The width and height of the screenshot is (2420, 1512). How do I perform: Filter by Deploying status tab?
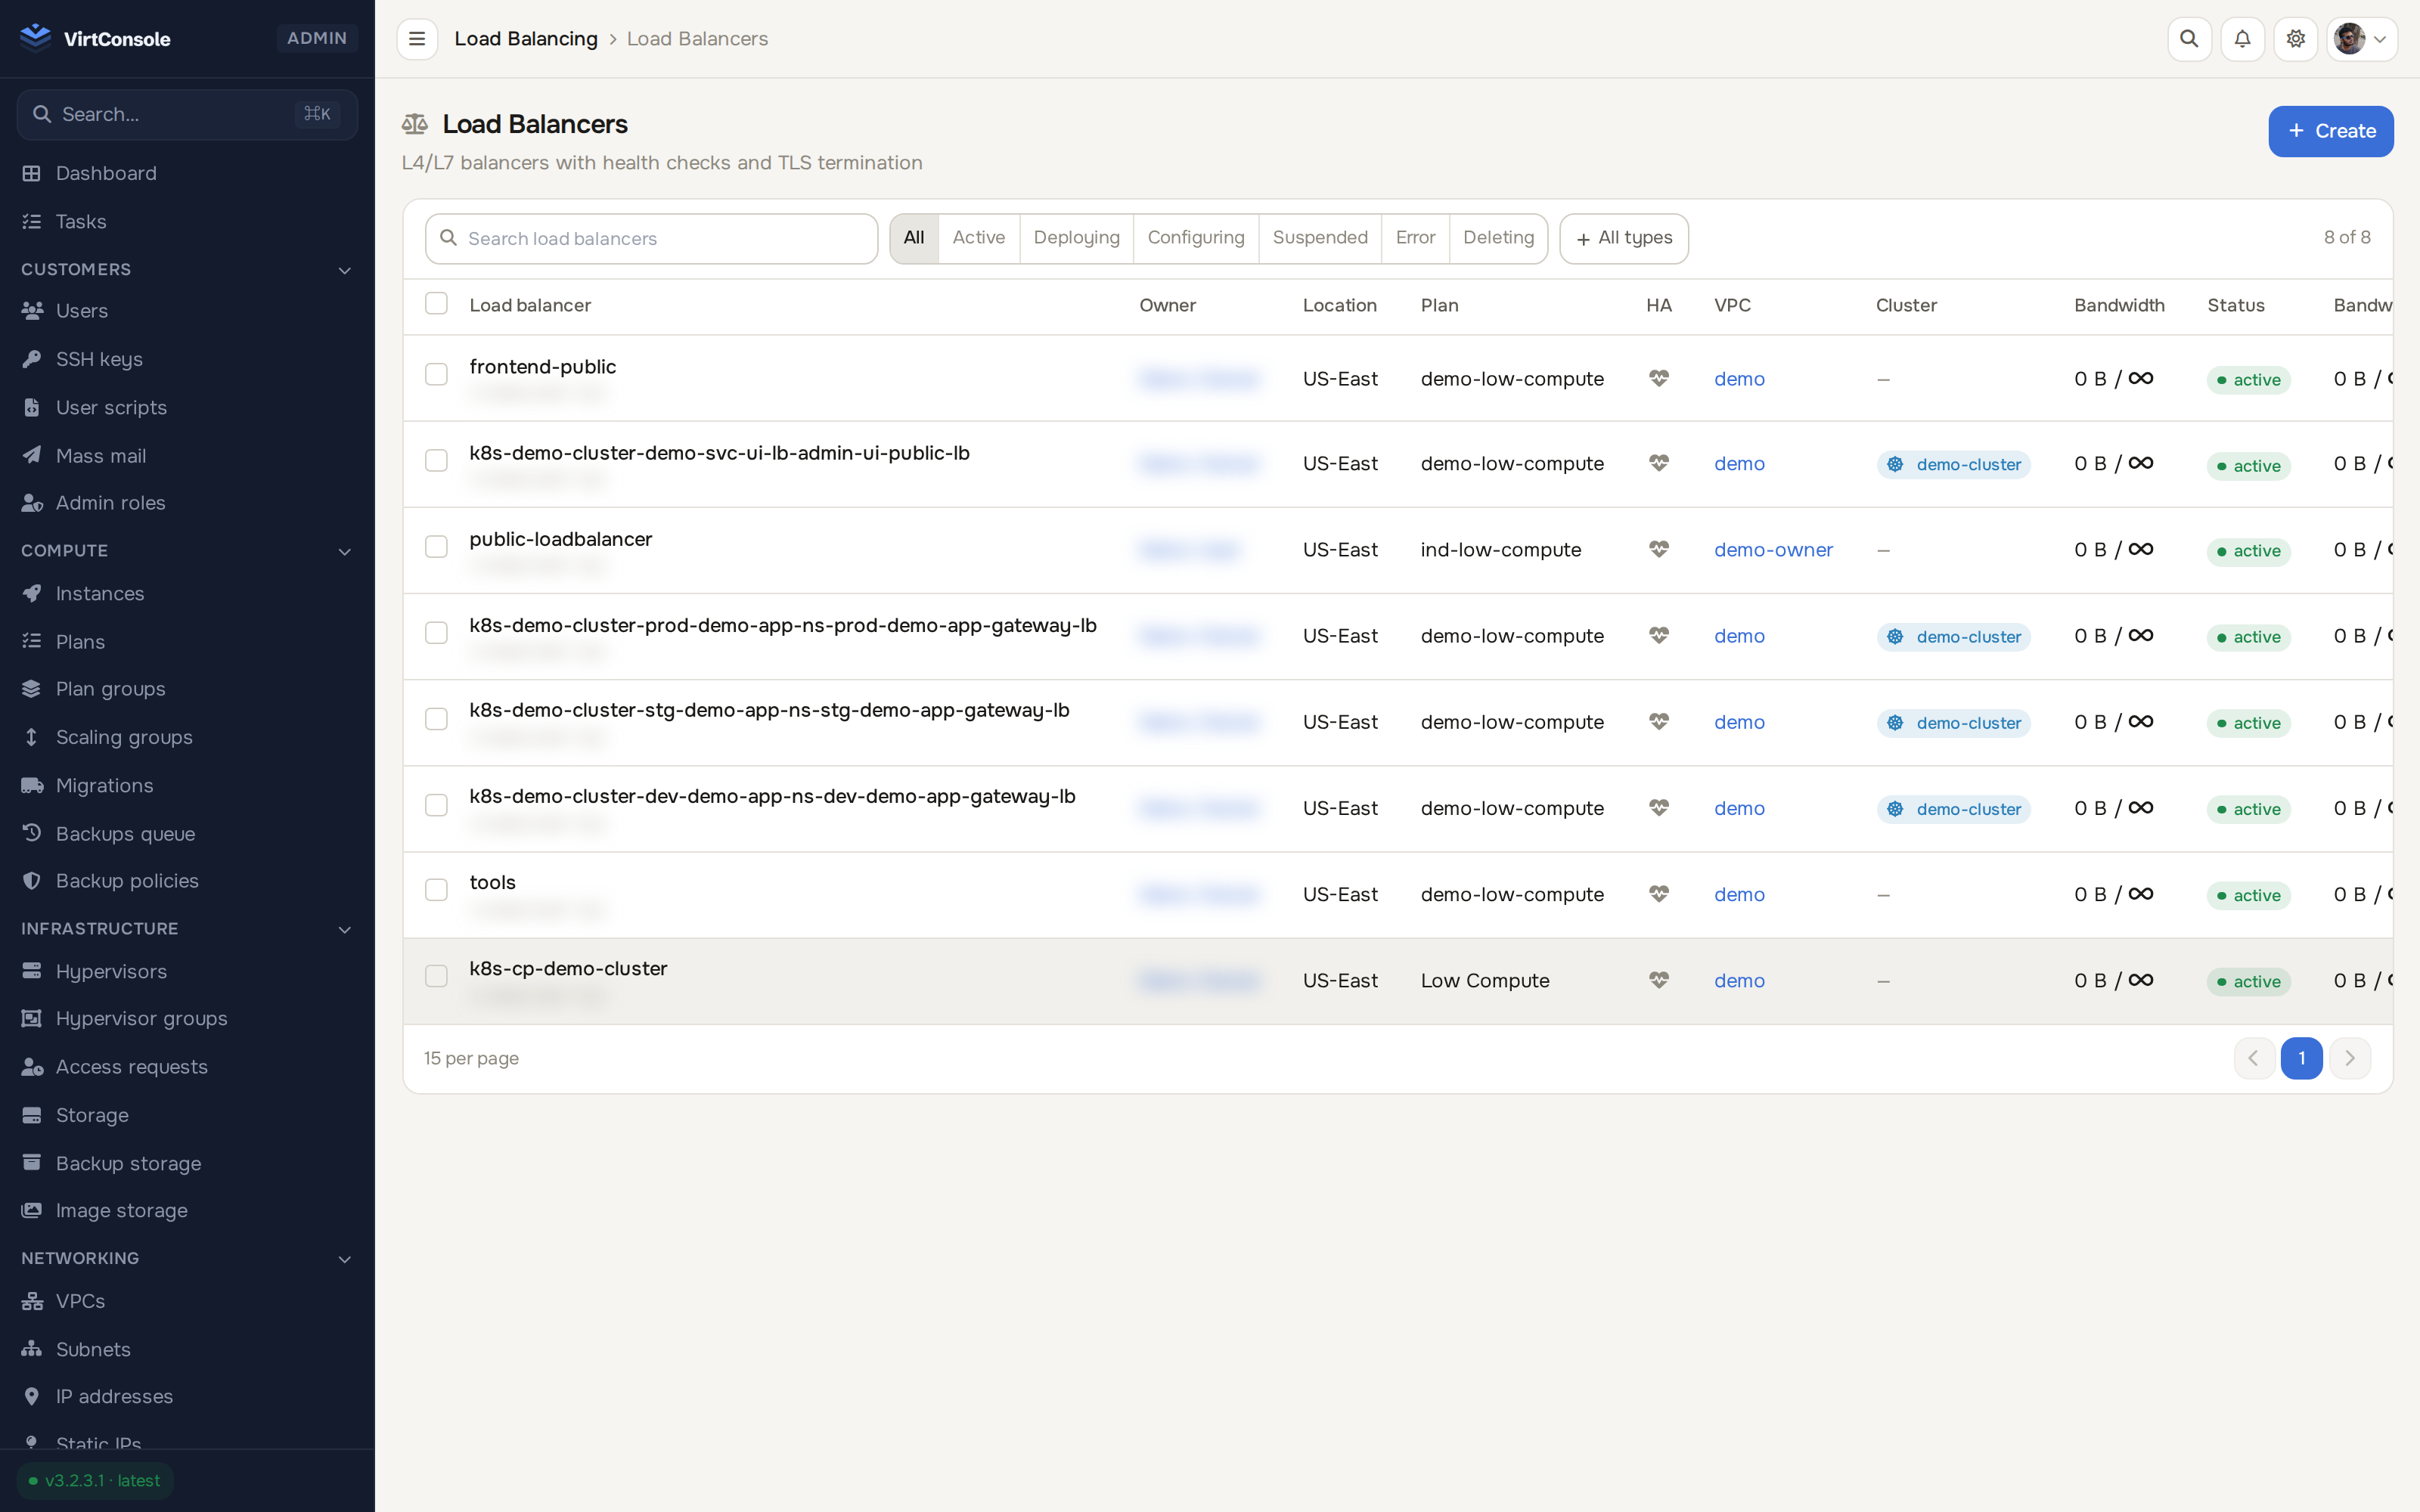(x=1077, y=238)
